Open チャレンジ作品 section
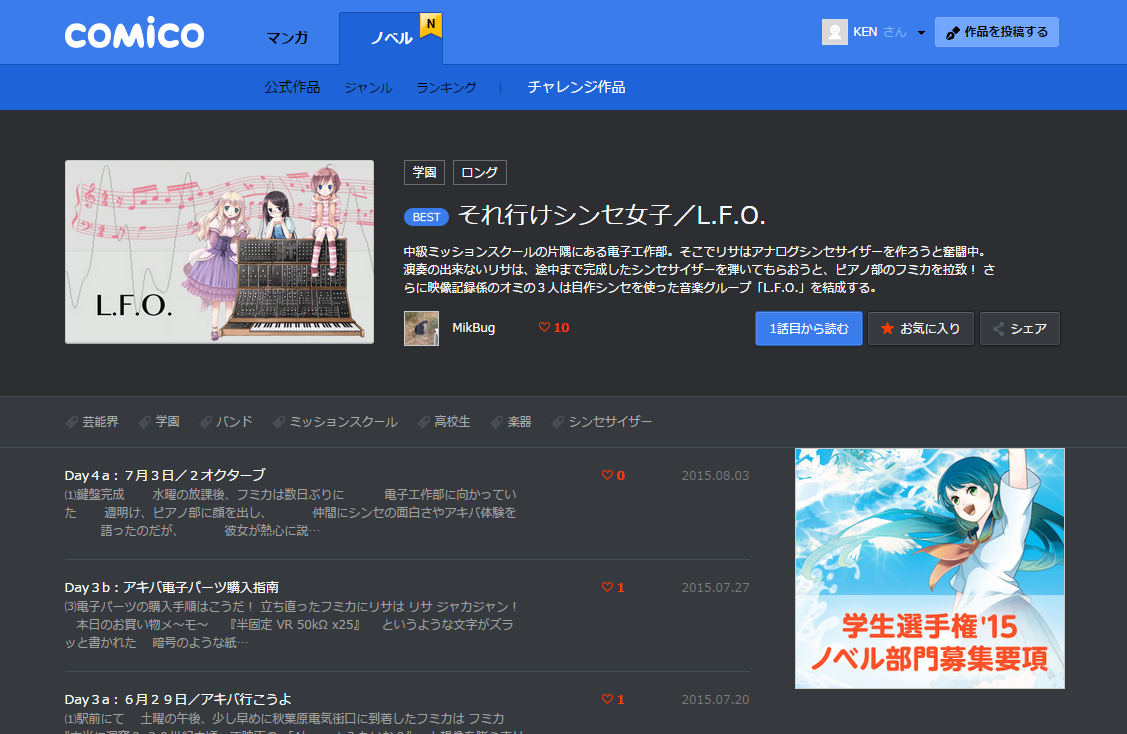The image size is (1127, 734). pyautogui.click(x=576, y=87)
